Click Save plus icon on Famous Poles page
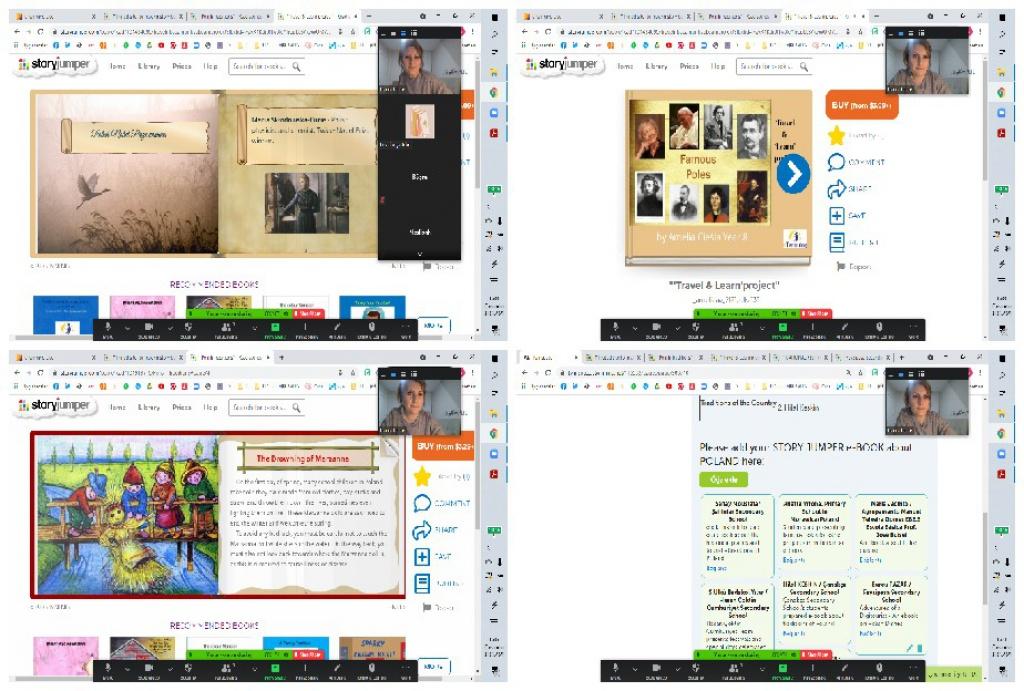Viewport: 1024px width, 691px height. (x=836, y=216)
